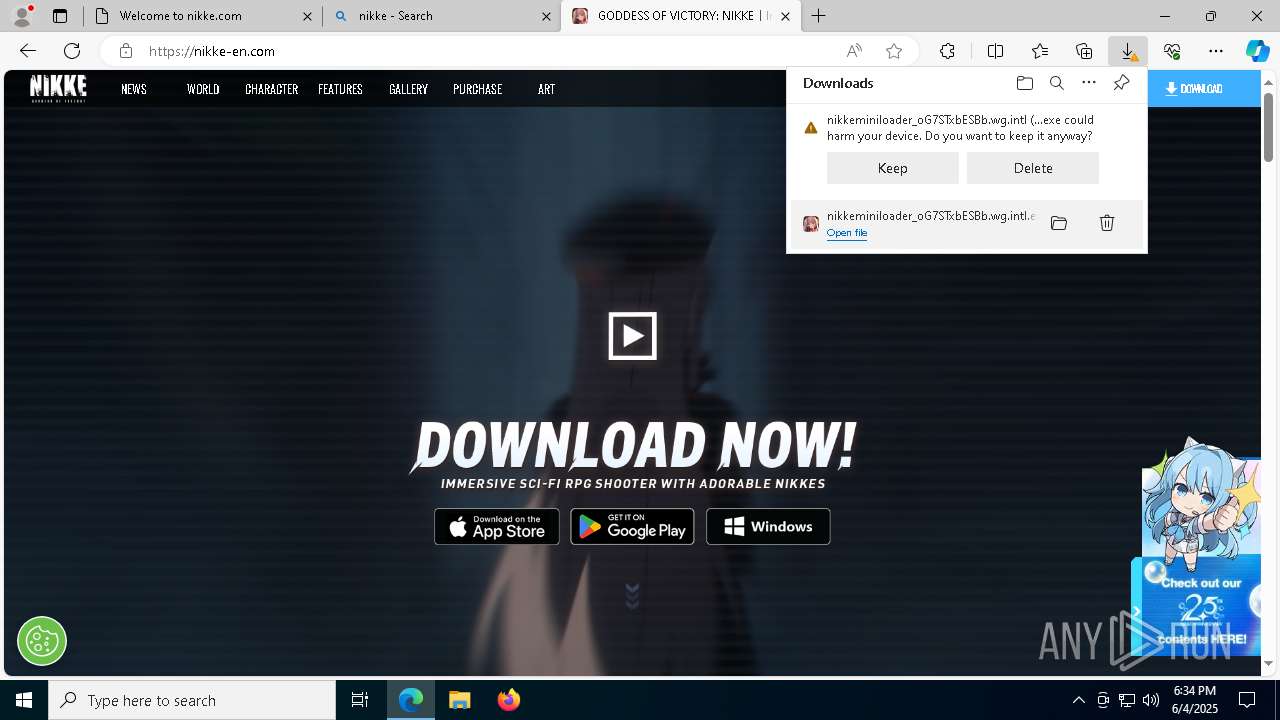
Task: Click Keep for the flagged download
Action: click(893, 168)
